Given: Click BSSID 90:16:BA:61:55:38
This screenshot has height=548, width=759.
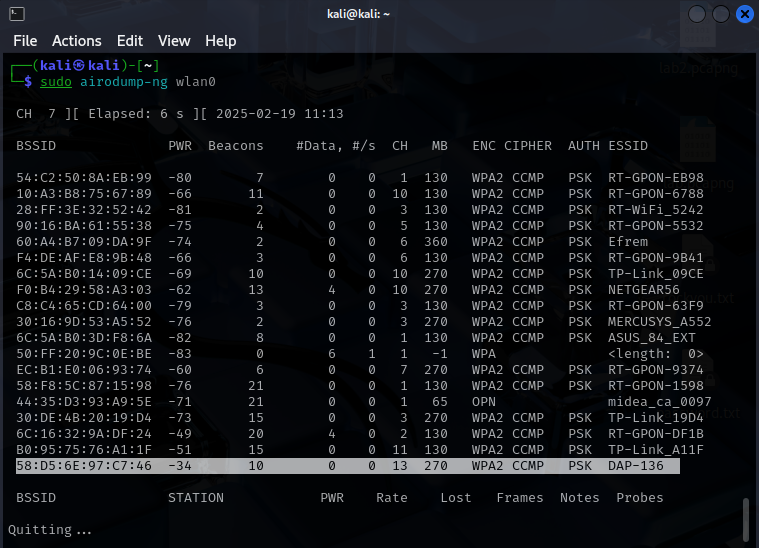Looking at the screenshot, I should [x=84, y=226].
